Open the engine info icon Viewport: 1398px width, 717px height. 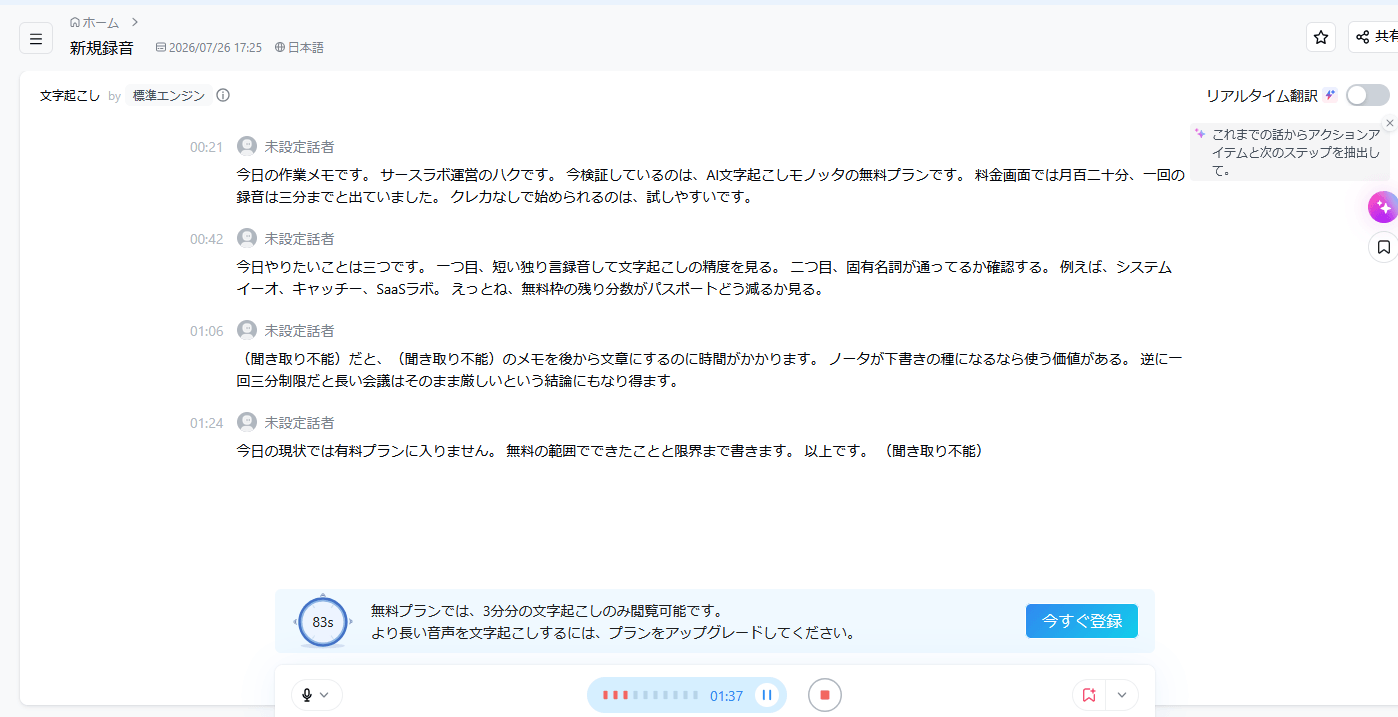223,96
